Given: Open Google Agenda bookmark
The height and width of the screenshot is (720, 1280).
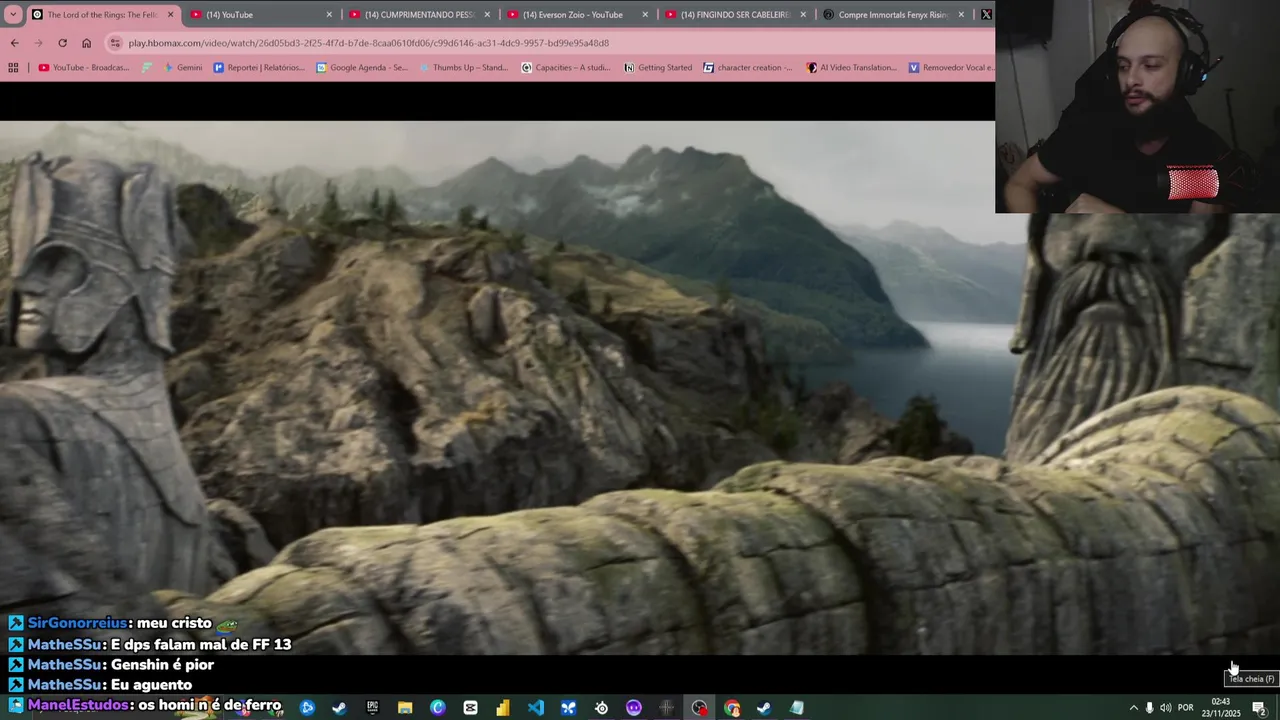Looking at the screenshot, I should [362, 68].
